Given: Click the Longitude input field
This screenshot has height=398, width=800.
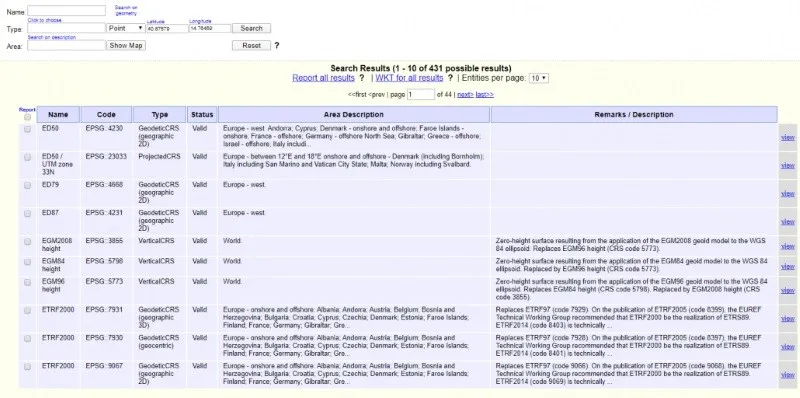Looking at the screenshot, I should 210,29.
